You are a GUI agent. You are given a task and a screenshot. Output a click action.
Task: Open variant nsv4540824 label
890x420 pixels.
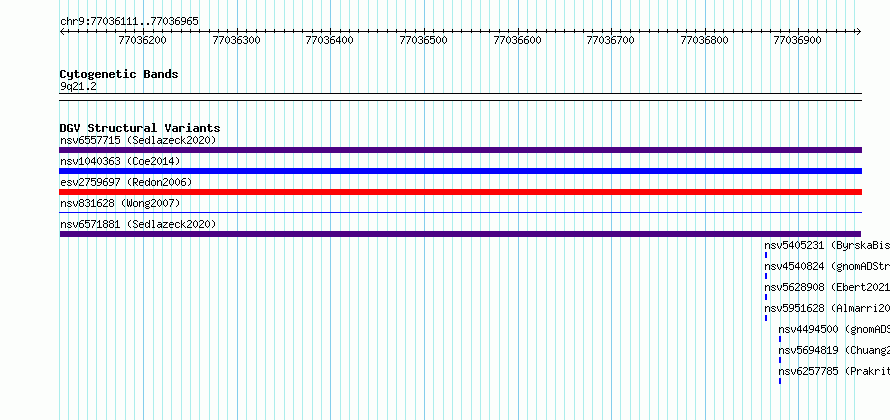(827, 266)
